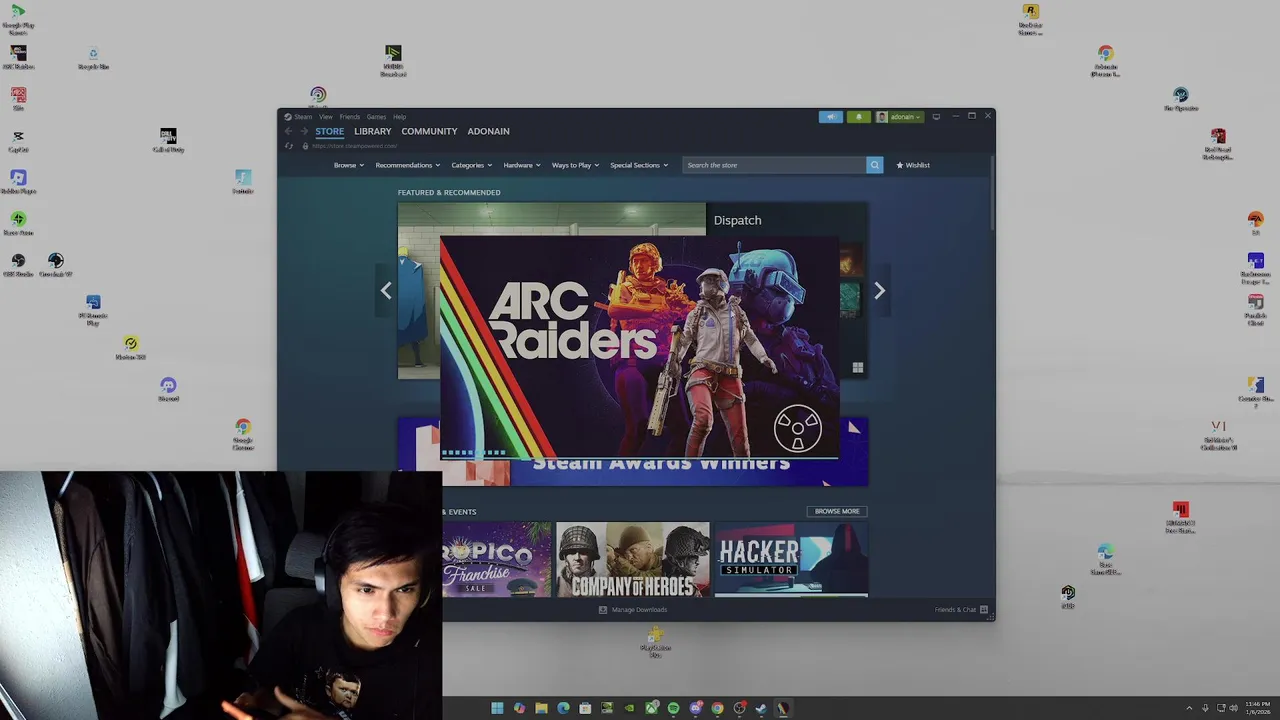Switch Steam to Big Picture mode icon
Screen dimensions: 1280x720
click(x=936, y=117)
